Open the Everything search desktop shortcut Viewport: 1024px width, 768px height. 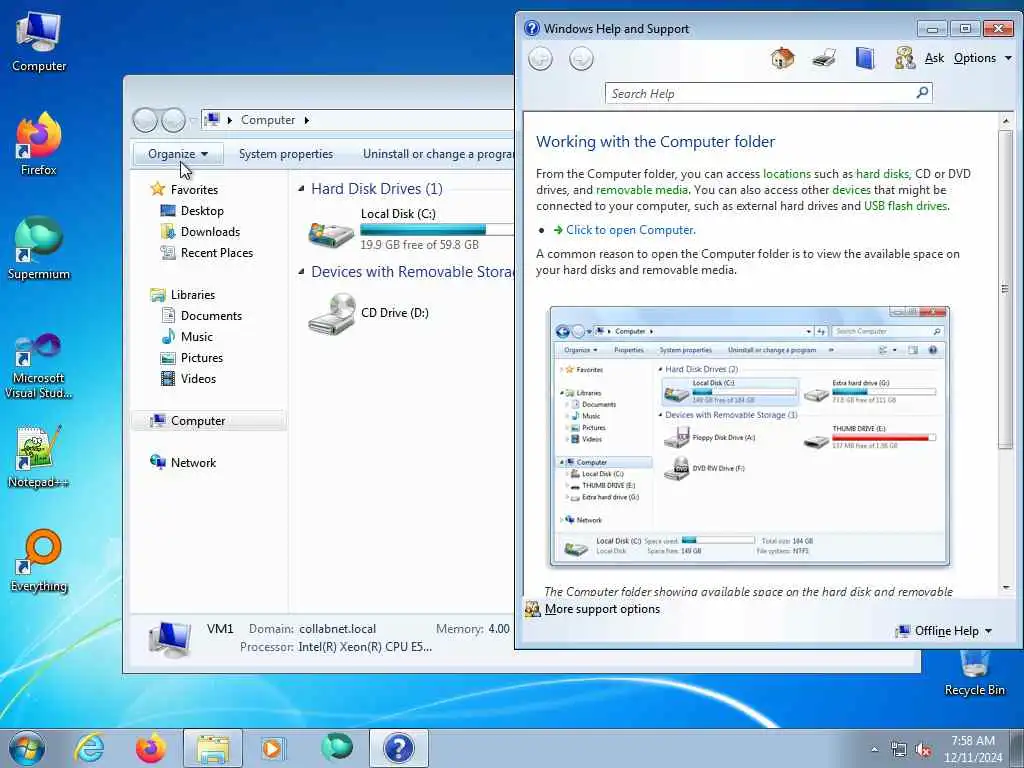39,560
